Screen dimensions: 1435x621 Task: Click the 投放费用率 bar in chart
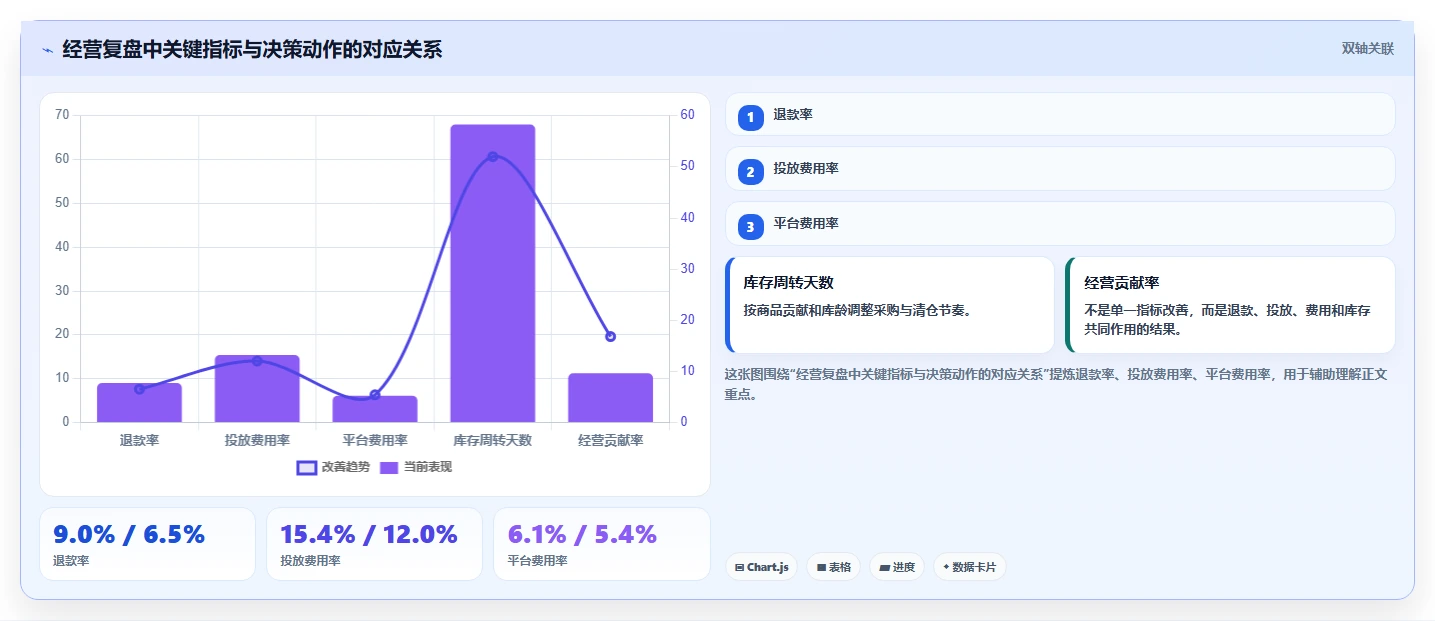[257, 389]
